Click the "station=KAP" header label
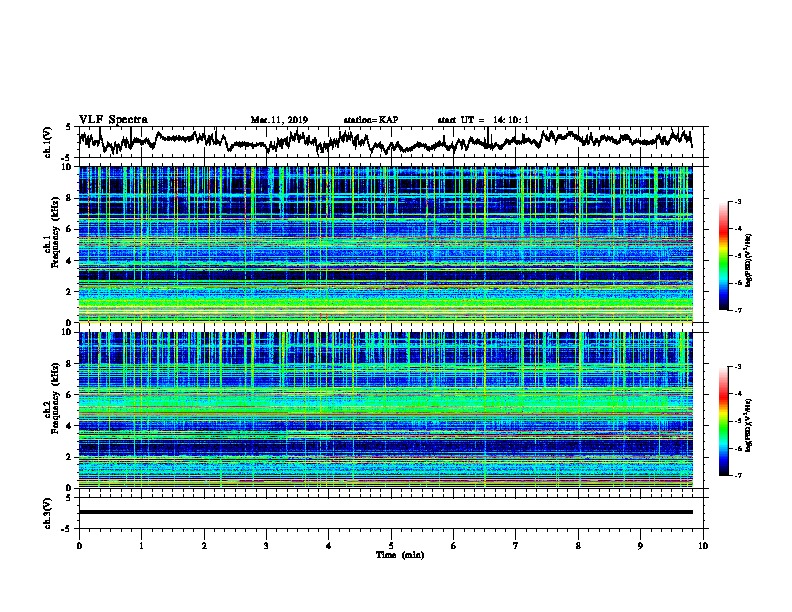Screen dimensions: 792x612 (371, 120)
